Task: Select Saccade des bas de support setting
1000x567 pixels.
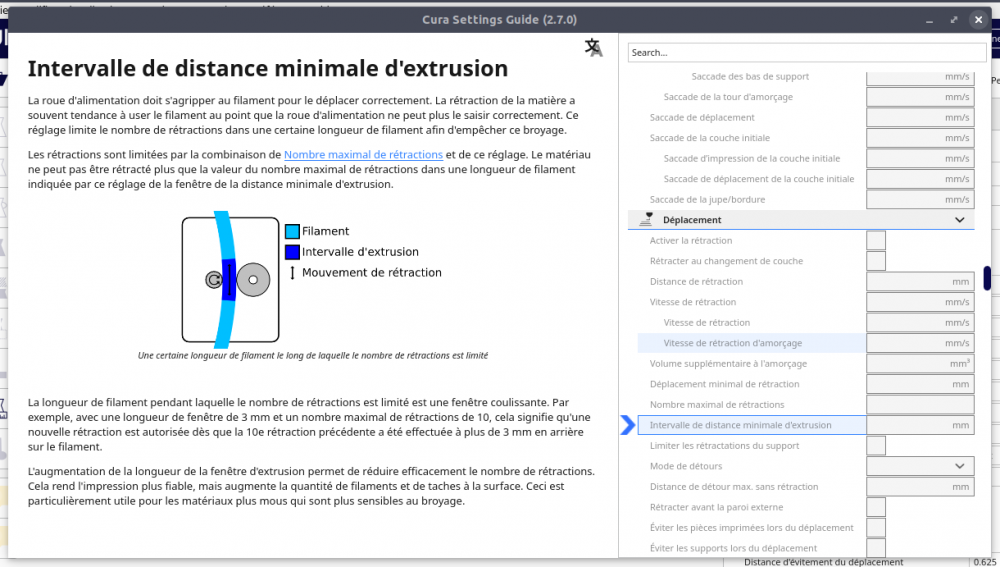Action: 750,77
